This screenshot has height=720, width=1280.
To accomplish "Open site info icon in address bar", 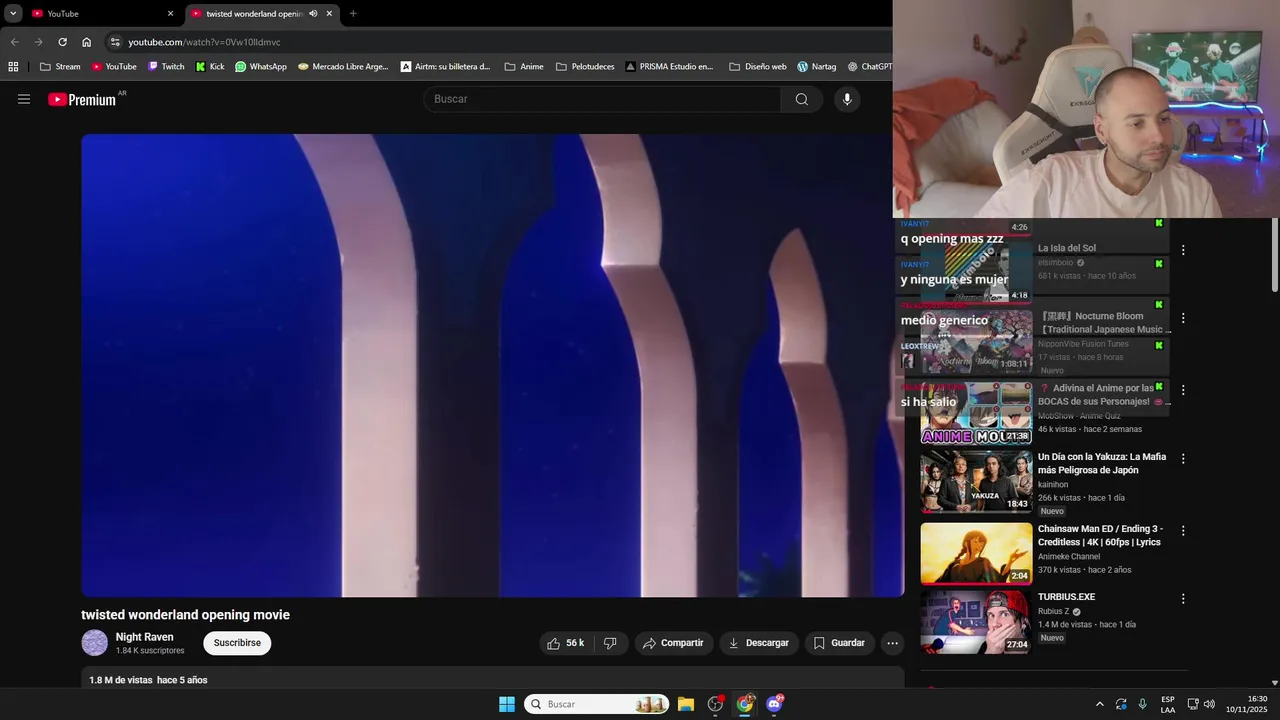I will (115, 42).
